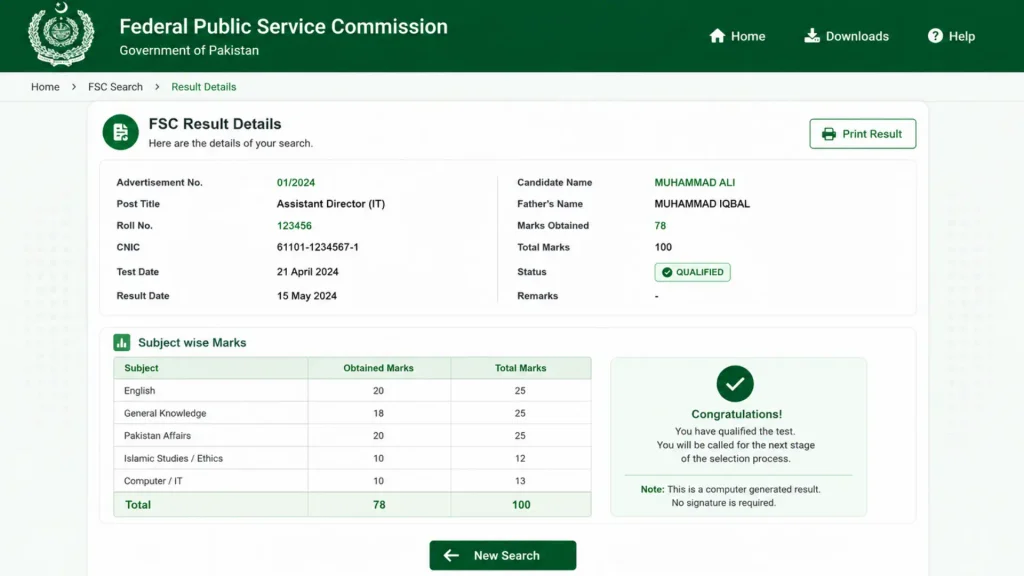The image size is (1024, 576).
Task: Click the total 100 in the table footer
Action: [x=521, y=505]
